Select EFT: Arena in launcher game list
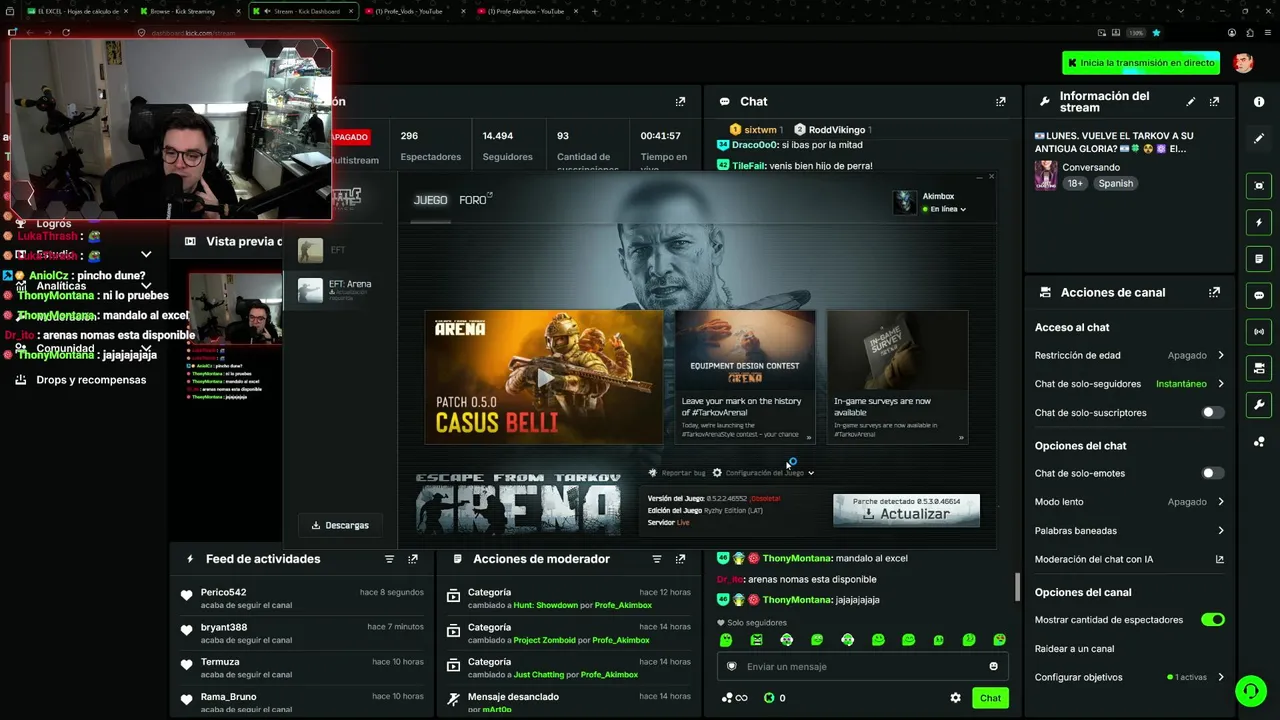Viewport: 1280px width, 720px height. (340, 290)
